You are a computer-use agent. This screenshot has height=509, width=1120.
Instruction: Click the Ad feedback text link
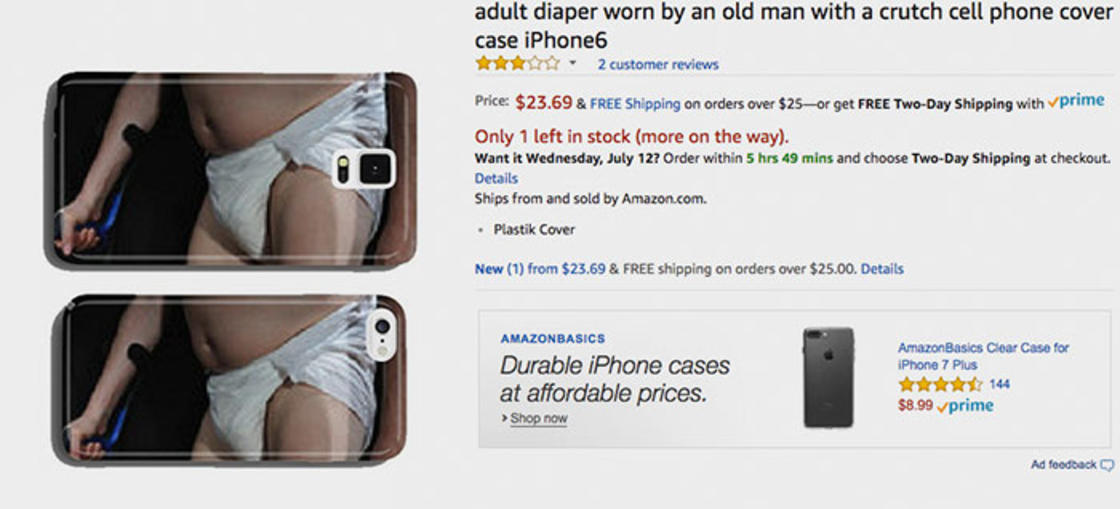tap(1063, 465)
